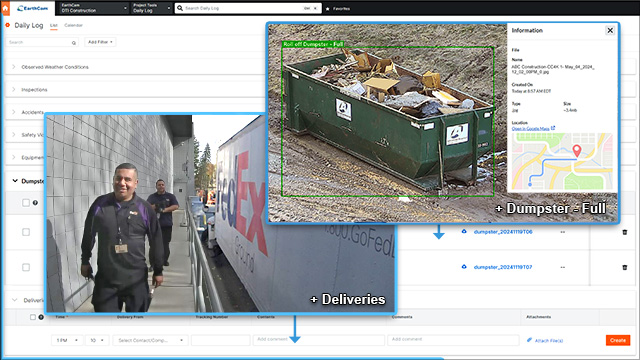Switch to the Calendar tab
Screen dimensions: 640x360
coord(73,25)
